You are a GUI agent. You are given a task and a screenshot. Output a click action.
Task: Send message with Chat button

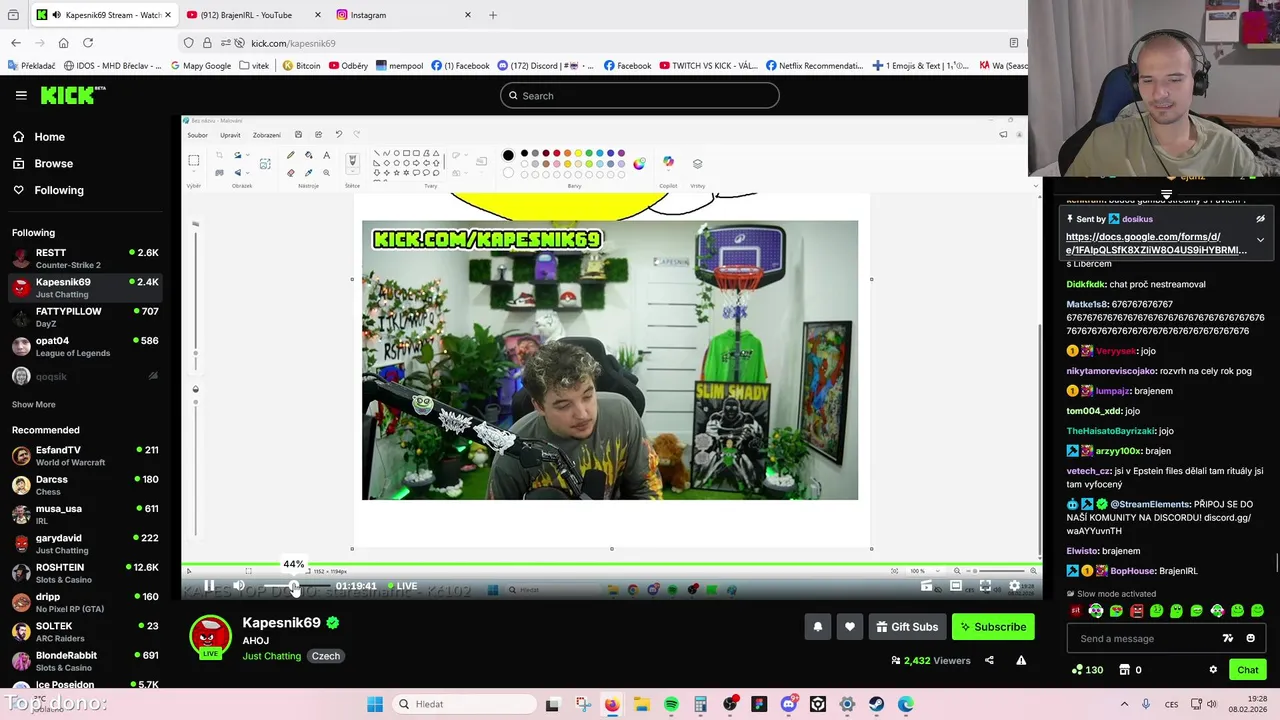pos(1247,670)
